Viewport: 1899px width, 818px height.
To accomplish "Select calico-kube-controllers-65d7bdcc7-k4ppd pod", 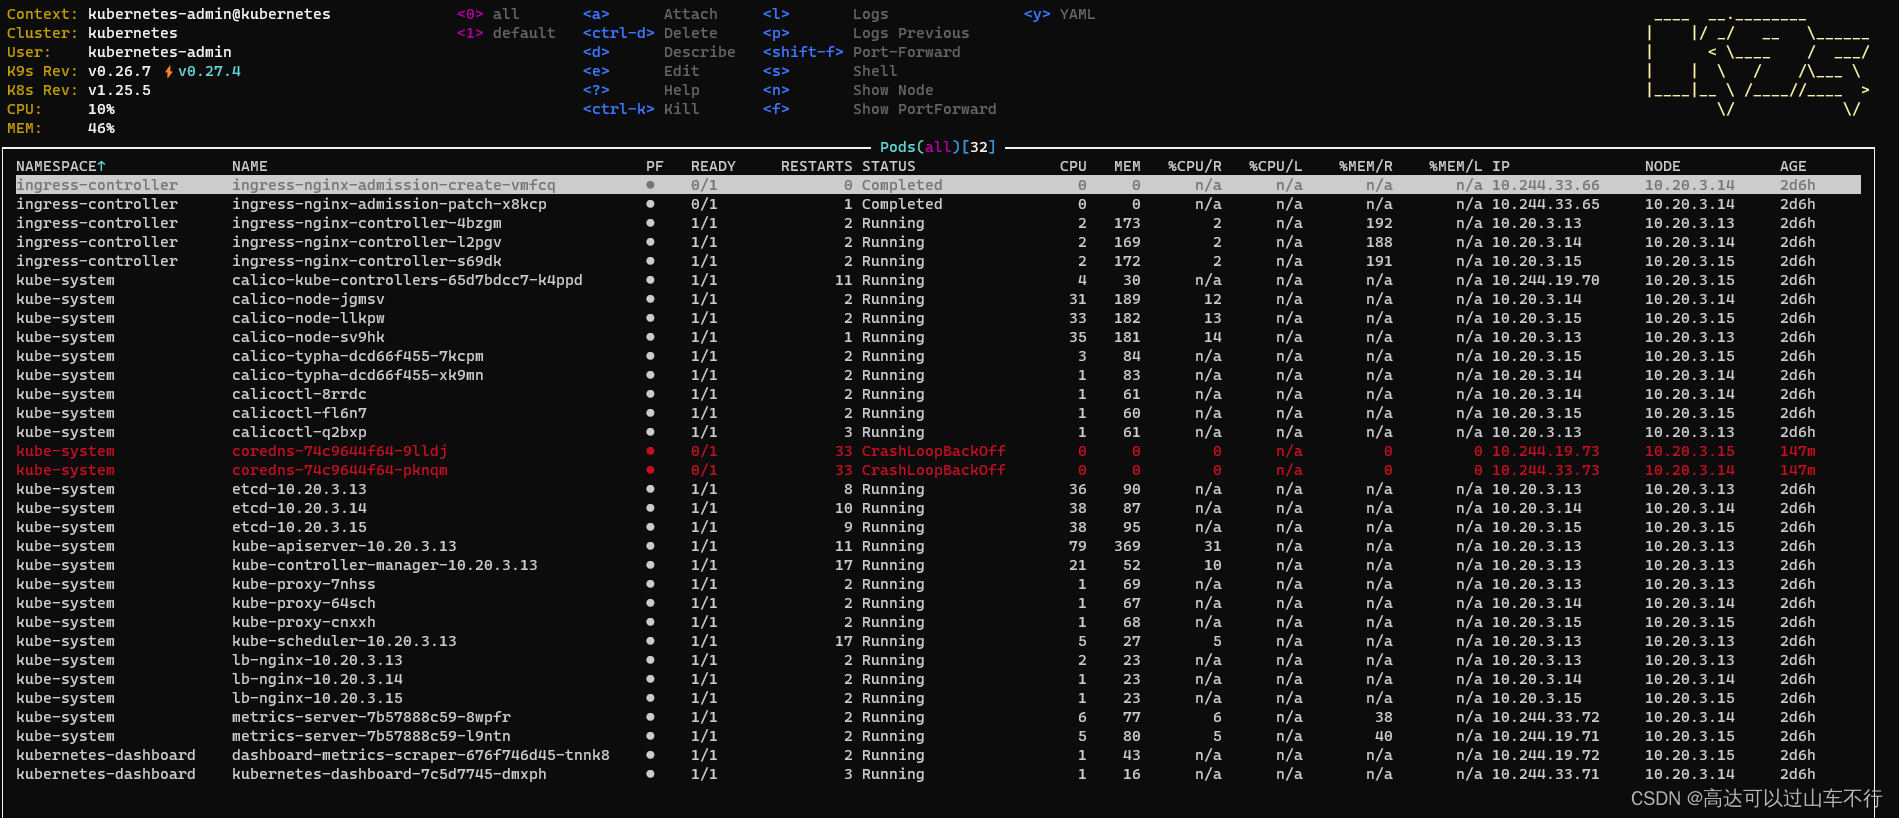I will [x=938, y=280].
